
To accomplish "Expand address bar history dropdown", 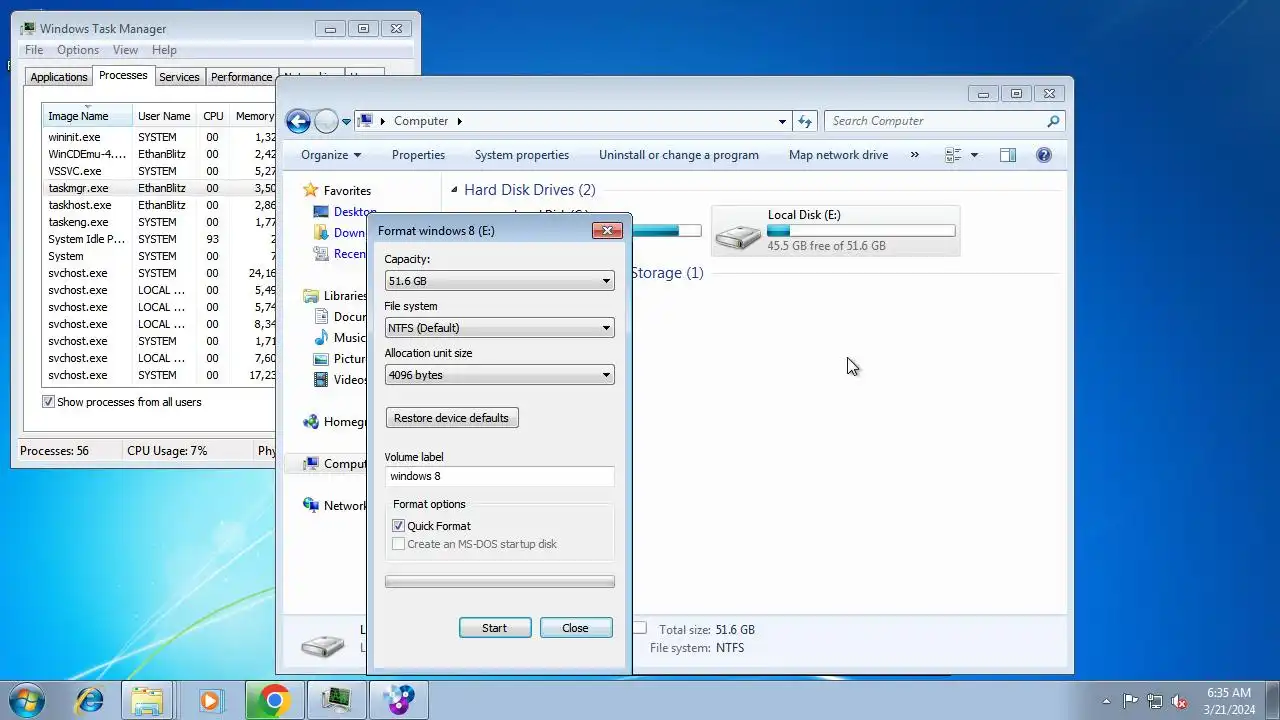I will [x=782, y=121].
